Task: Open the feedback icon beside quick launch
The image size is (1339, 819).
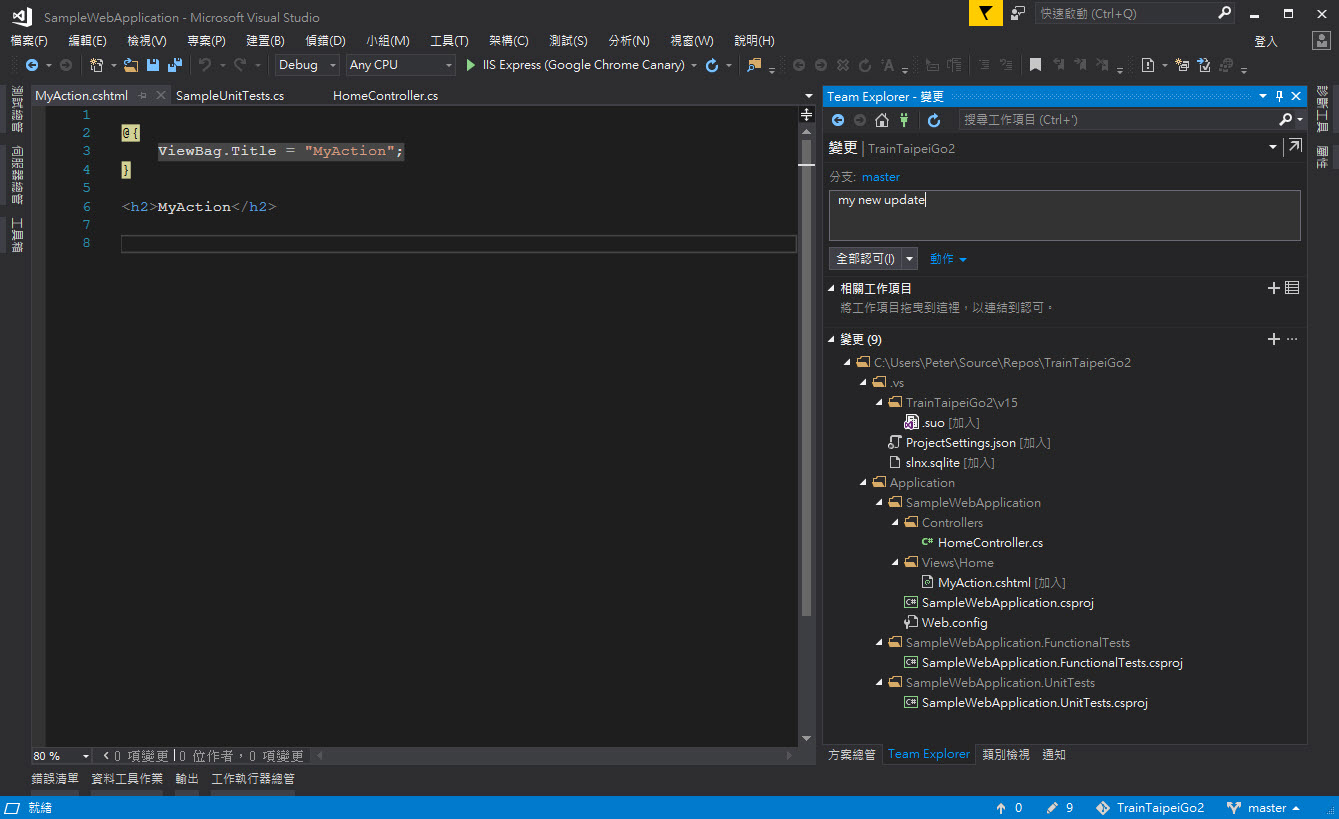Action: [1018, 13]
